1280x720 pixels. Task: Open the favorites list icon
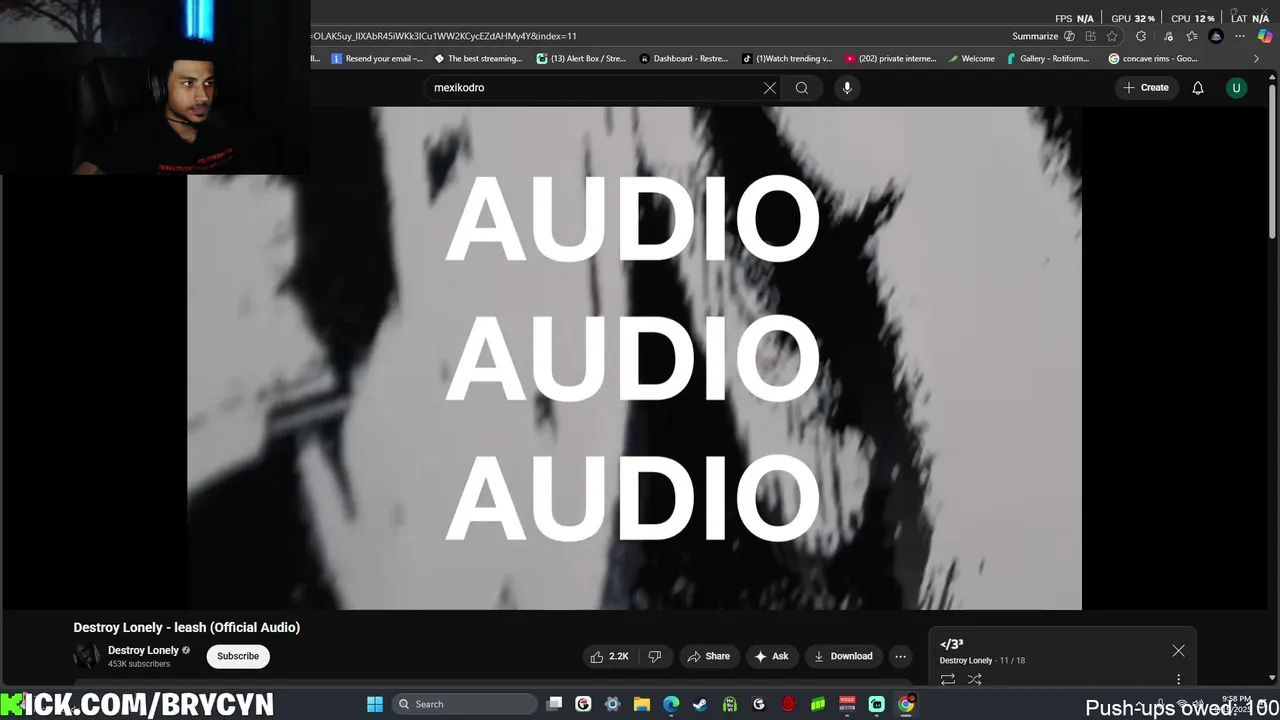[x=1192, y=36]
